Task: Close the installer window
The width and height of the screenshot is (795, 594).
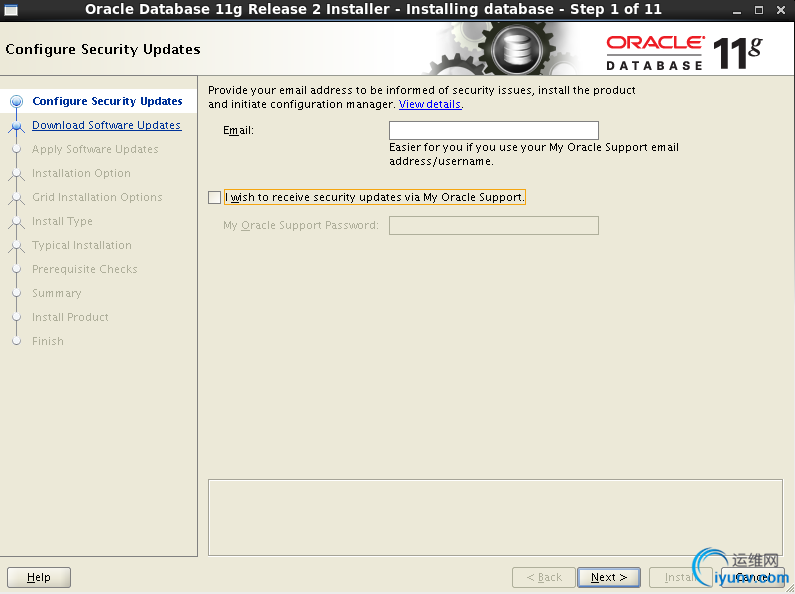Action: tap(781, 10)
